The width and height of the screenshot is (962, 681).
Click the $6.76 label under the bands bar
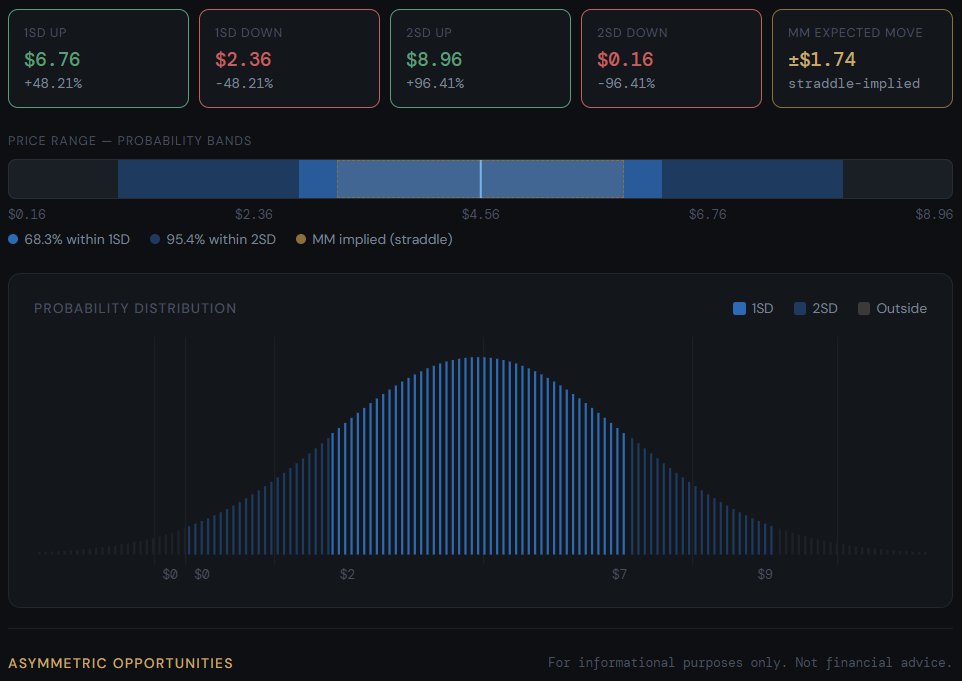[707, 214]
